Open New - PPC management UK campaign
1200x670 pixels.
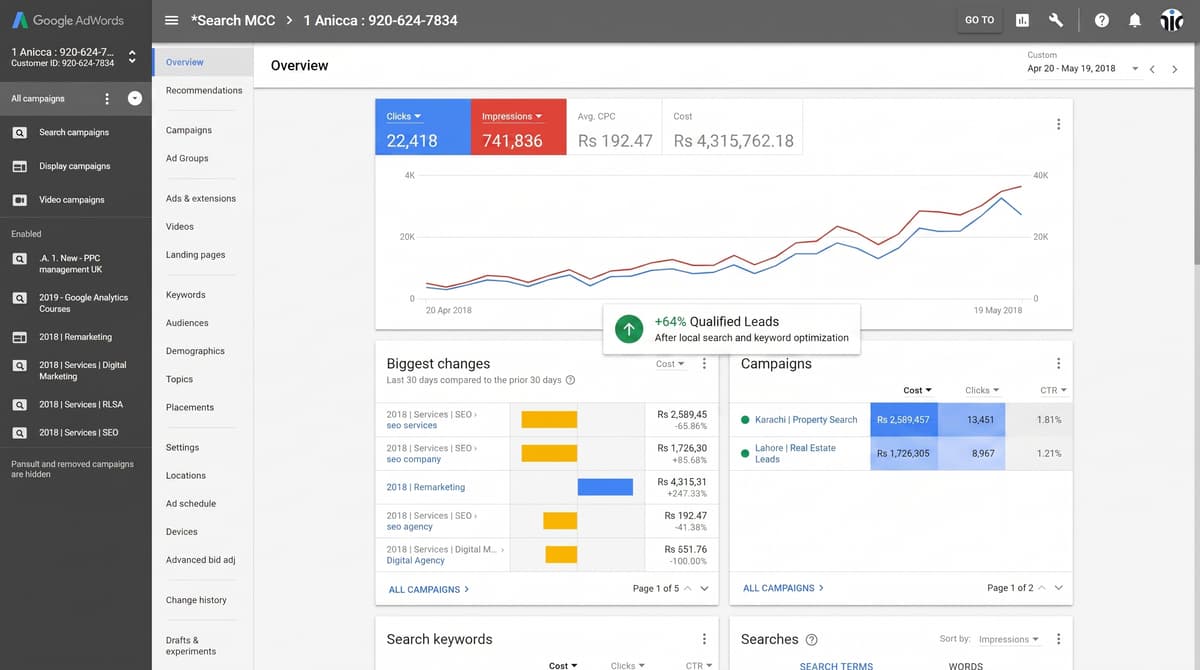coord(70,264)
